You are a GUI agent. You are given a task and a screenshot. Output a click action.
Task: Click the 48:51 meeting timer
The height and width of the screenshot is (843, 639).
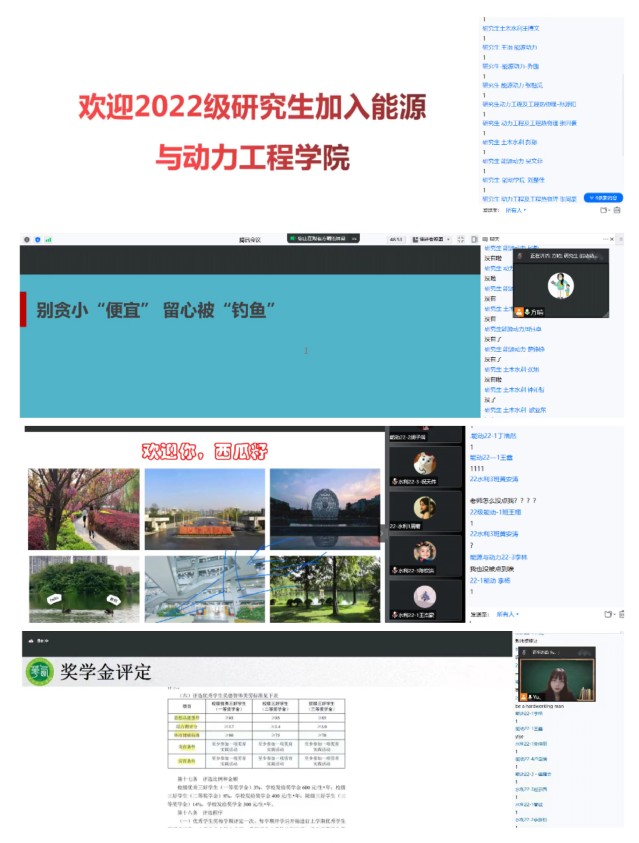coord(395,240)
